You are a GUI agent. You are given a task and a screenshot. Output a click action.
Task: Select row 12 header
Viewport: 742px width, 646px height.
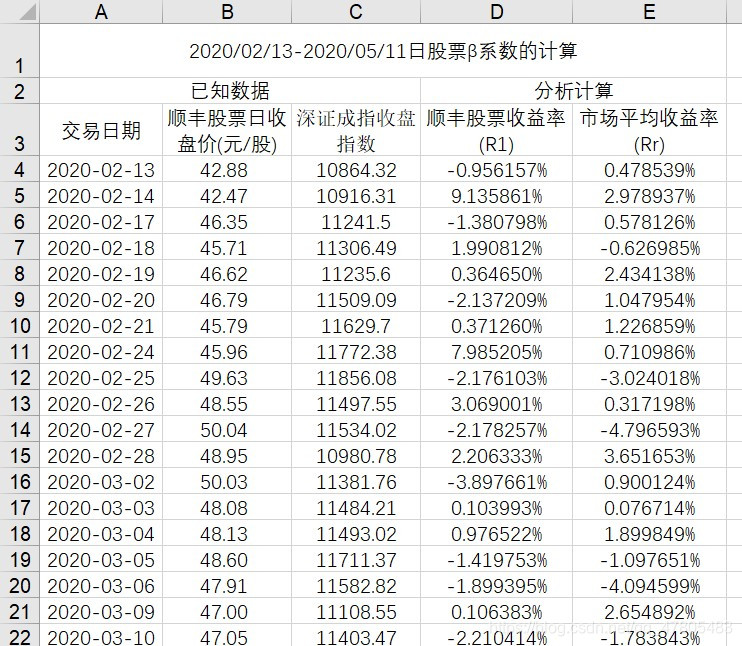(x=19, y=377)
